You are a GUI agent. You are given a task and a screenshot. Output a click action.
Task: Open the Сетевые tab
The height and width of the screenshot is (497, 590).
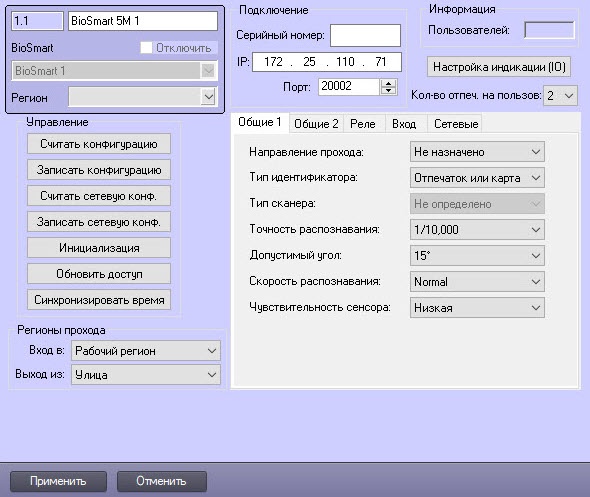pos(456,124)
